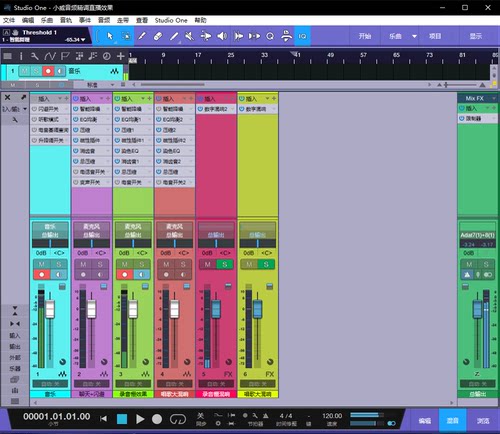
Task: Open the marker track flag icon
Action: pos(65,56)
